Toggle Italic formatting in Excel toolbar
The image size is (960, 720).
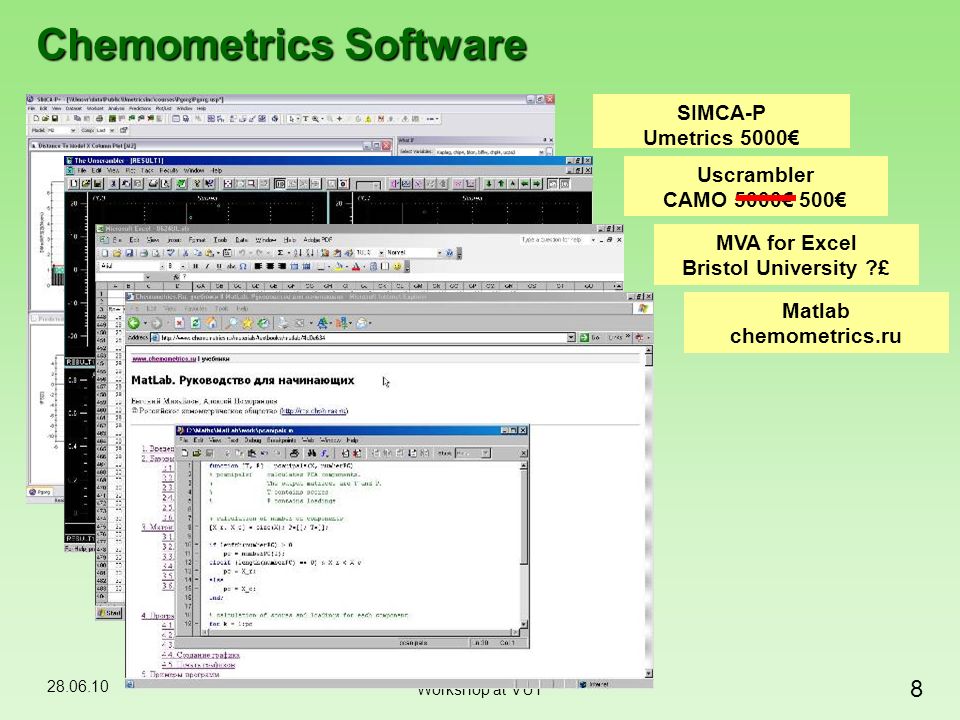click(x=208, y=266)
